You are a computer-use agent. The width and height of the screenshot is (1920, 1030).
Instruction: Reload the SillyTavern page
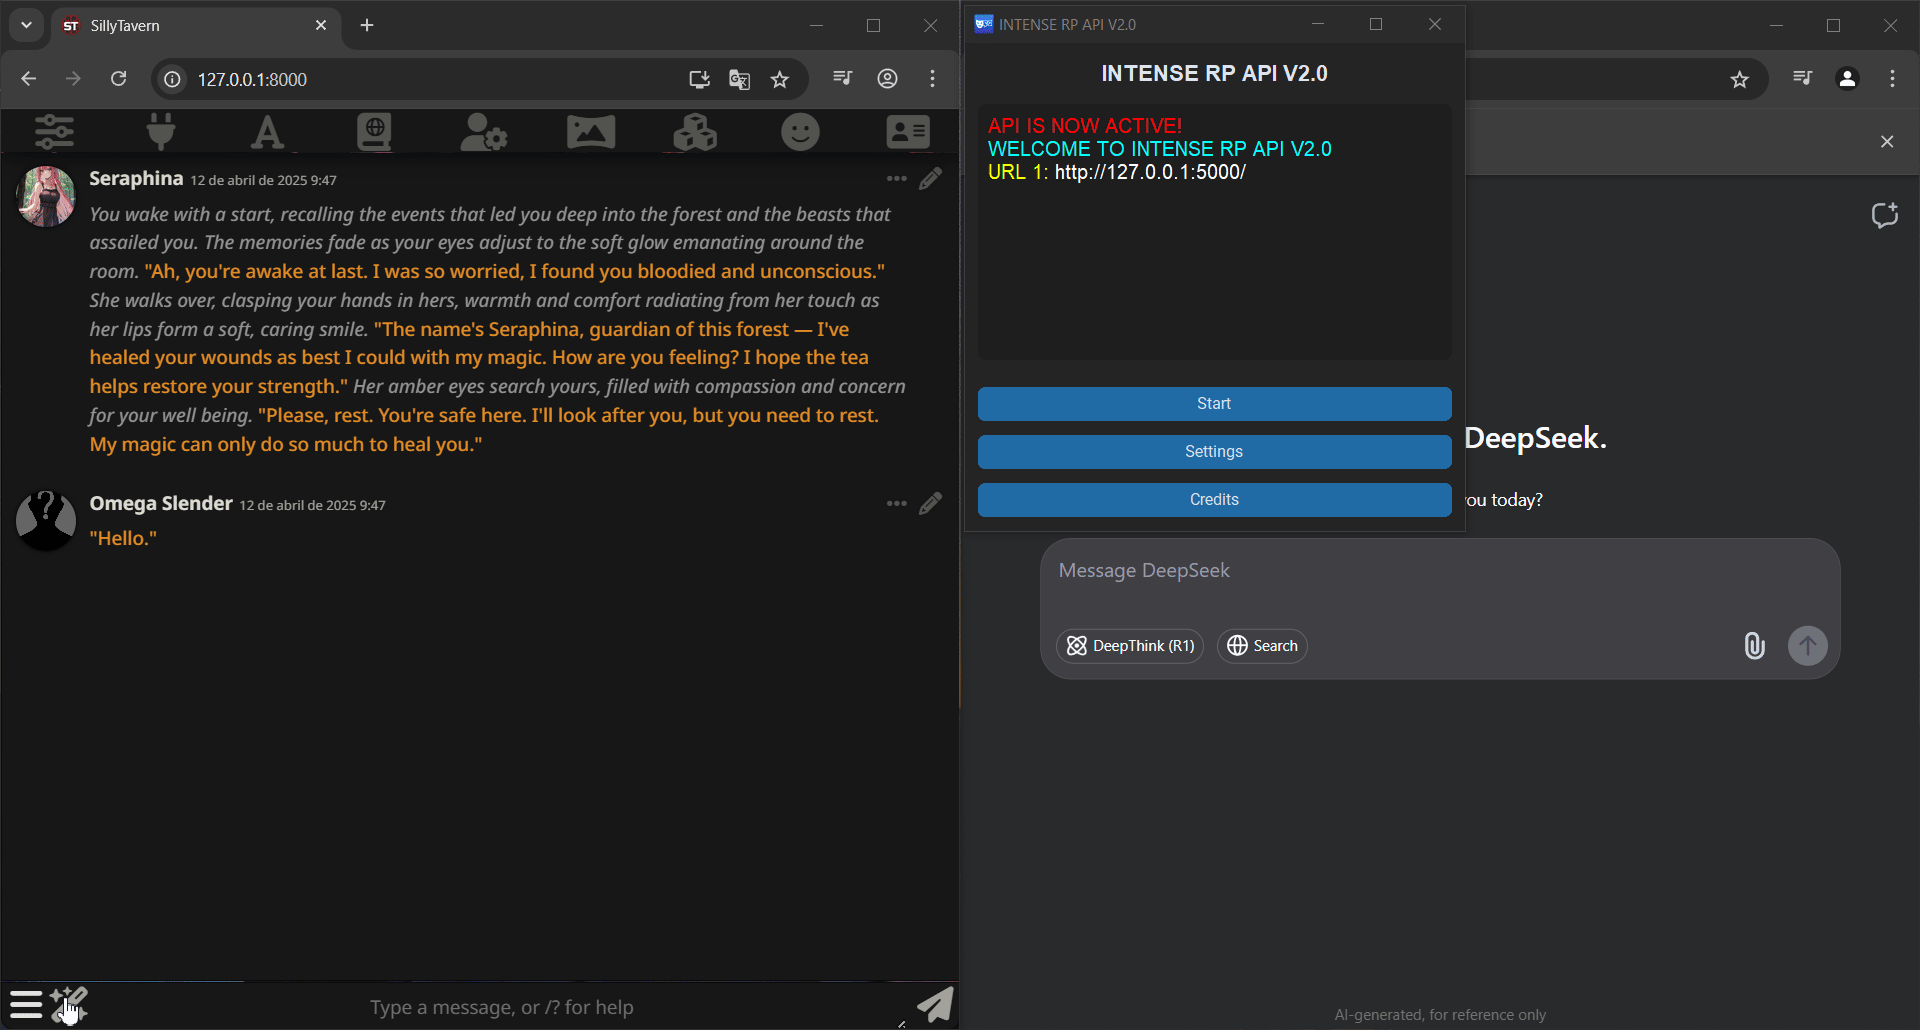118,79
